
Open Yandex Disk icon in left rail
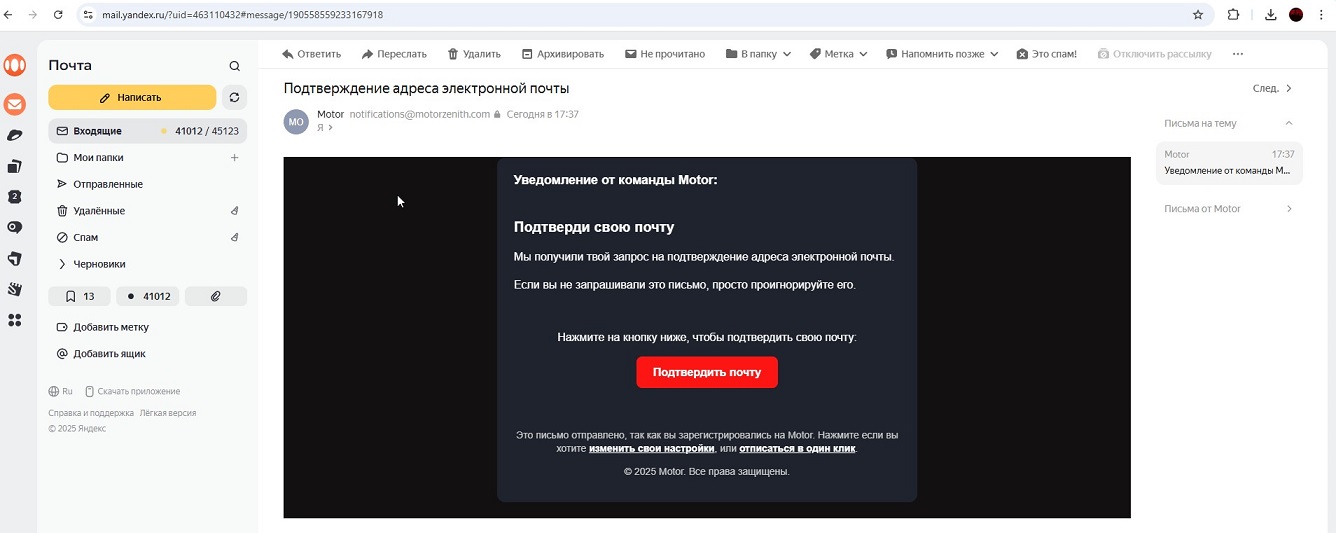[15, 135]
